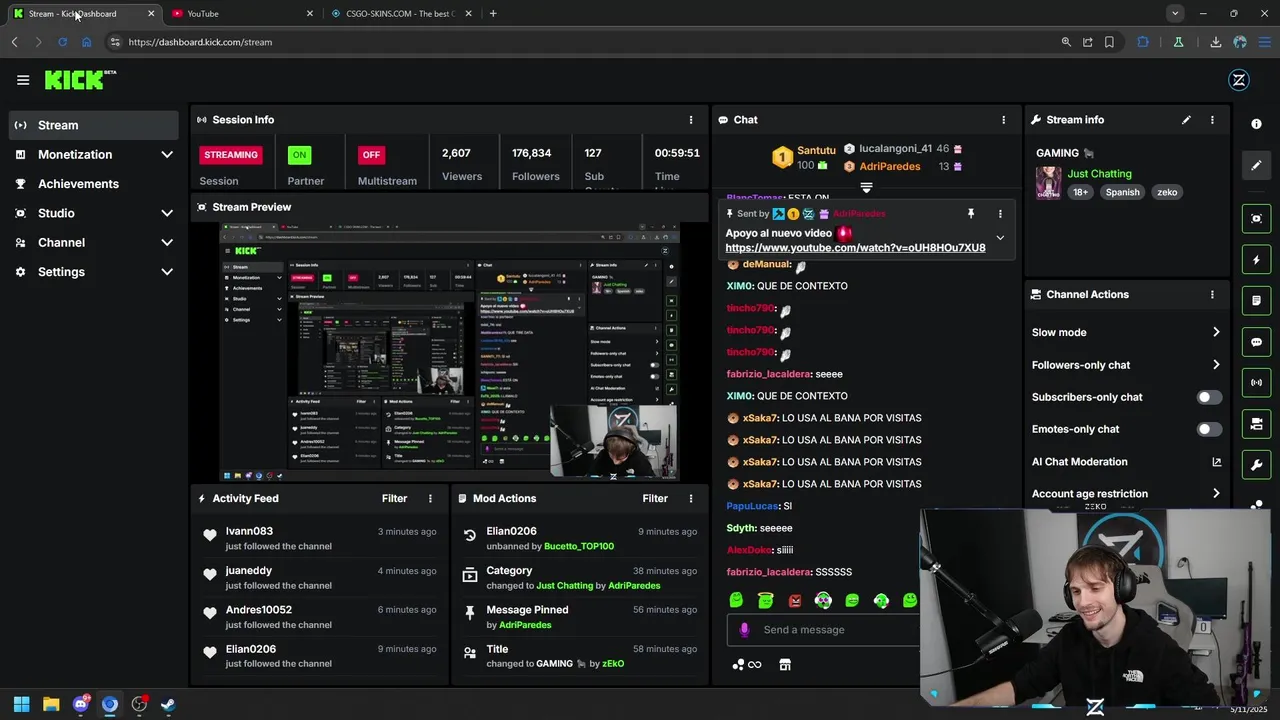Open the profile avatar in Kick header
This screenshot has width=1280, height=720.
pyautogui.click(x=1239, y=81)
